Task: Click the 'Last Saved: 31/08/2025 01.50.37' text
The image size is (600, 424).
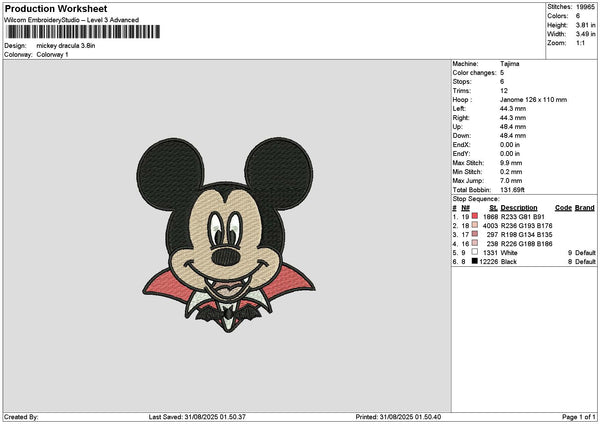Action: [x=197, y=417]
